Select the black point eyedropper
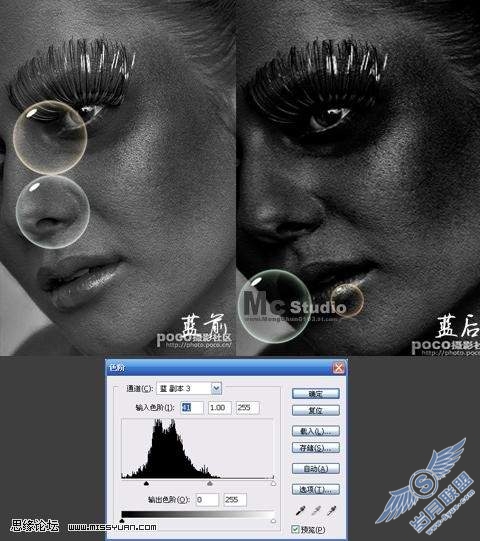This screenshot has width=480, height=541. [301, 511]
